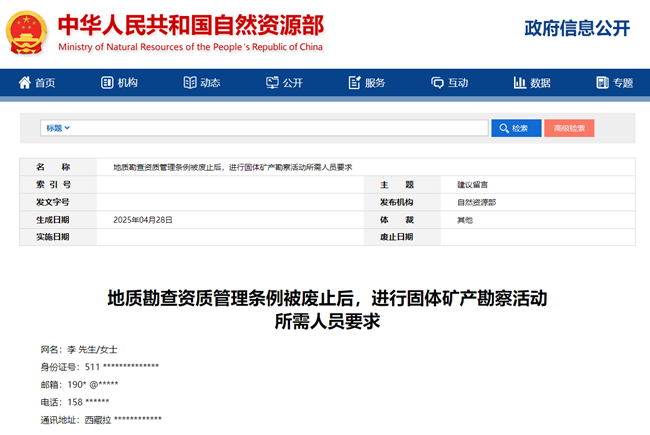Click 建议留言 in the 主题 row
Screen dimensions: 650x435
pos(472,185)
